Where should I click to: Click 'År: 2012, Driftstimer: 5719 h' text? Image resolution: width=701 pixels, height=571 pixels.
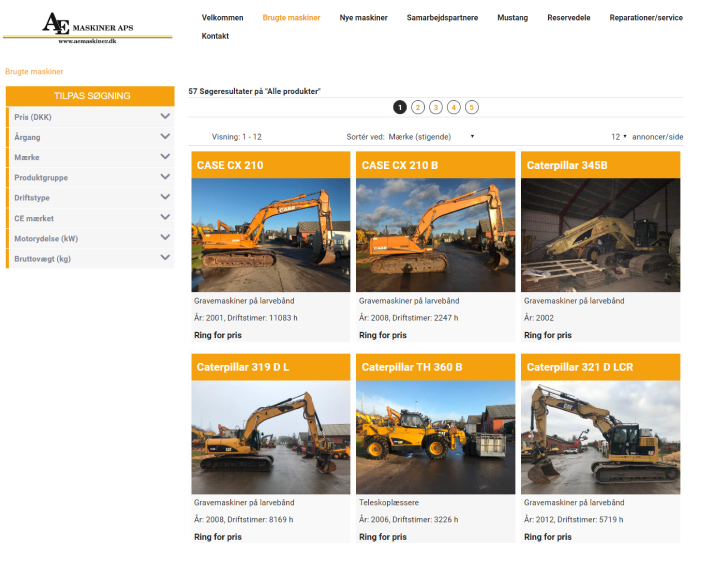click(574, 520)
